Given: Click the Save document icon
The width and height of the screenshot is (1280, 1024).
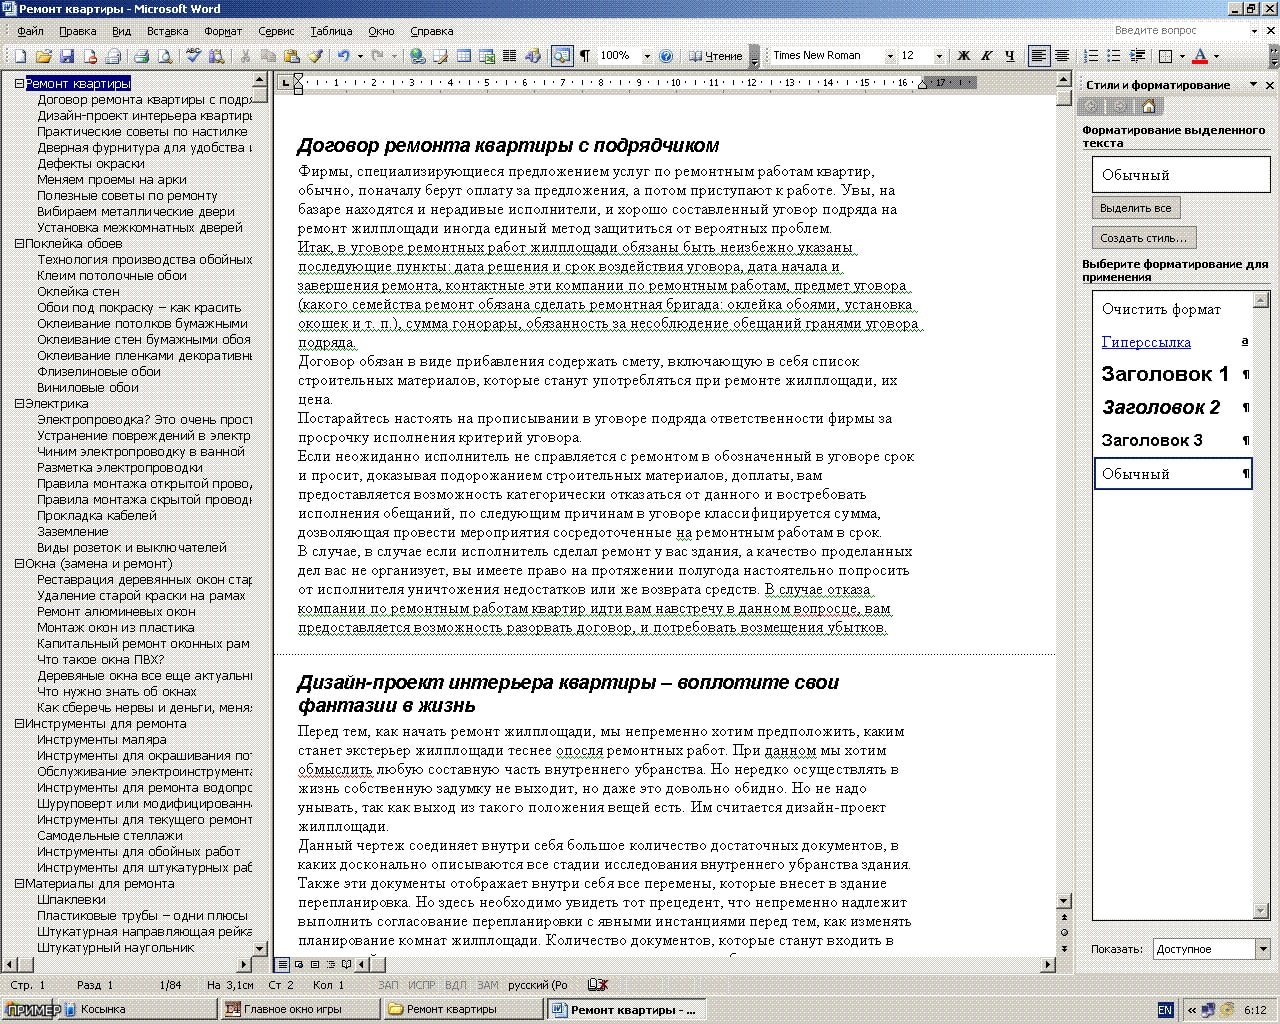Looking at the screenshot, I should [x=67, y=56].
